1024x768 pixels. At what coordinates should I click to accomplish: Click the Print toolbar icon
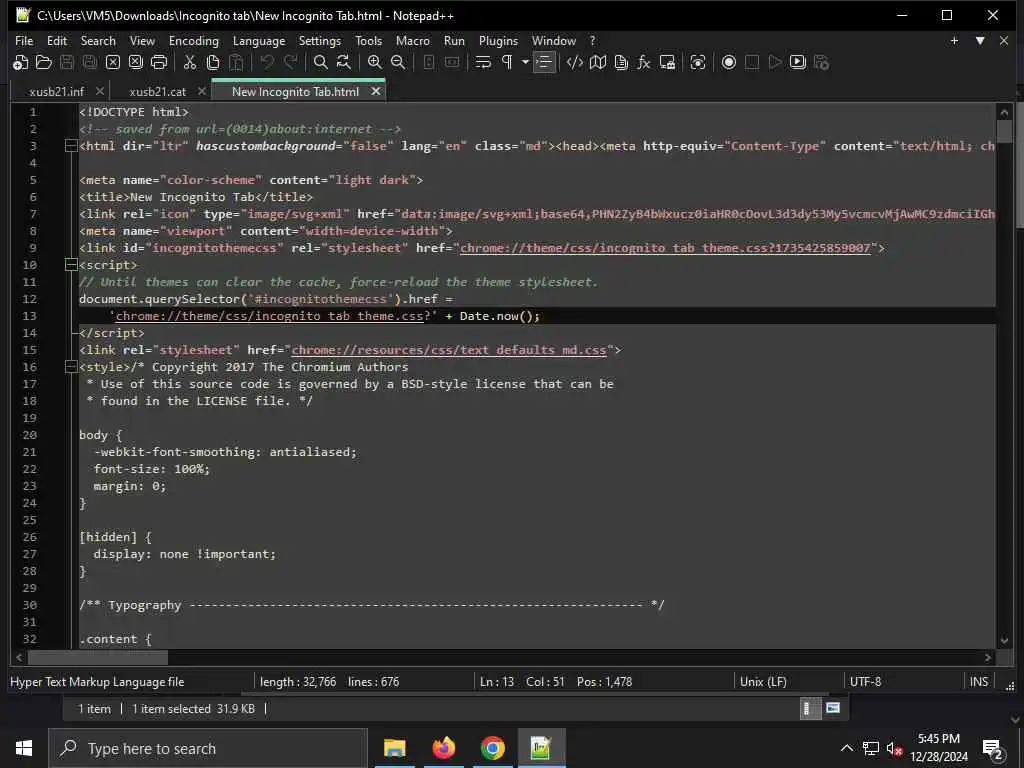(x=159, y=63)
